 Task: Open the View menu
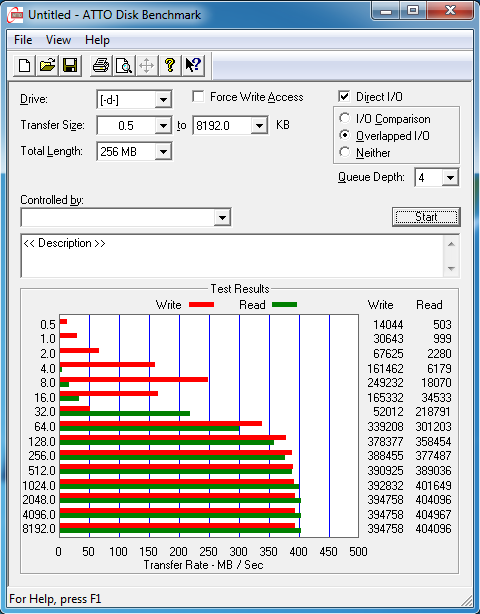tap(58, 40)
